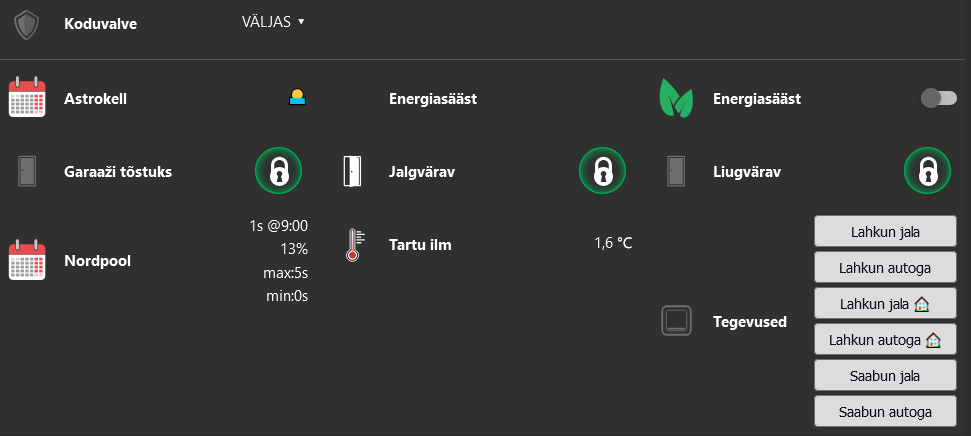Toggle the Jalgvärav lock button
Screen dimensions: 971x436
(x=603, y=171)
